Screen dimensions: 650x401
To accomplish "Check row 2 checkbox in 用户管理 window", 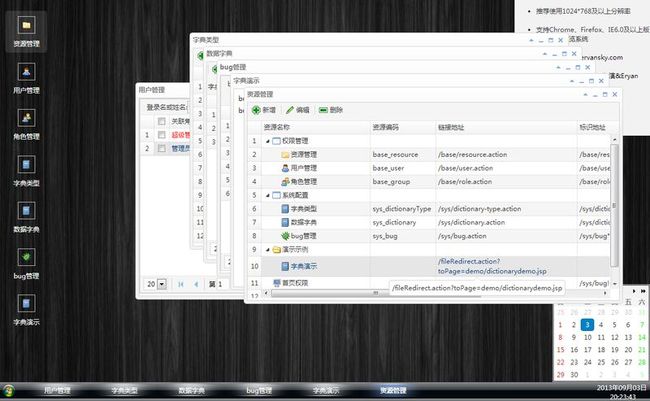I will pyautogui.click(x=162, y=148).
